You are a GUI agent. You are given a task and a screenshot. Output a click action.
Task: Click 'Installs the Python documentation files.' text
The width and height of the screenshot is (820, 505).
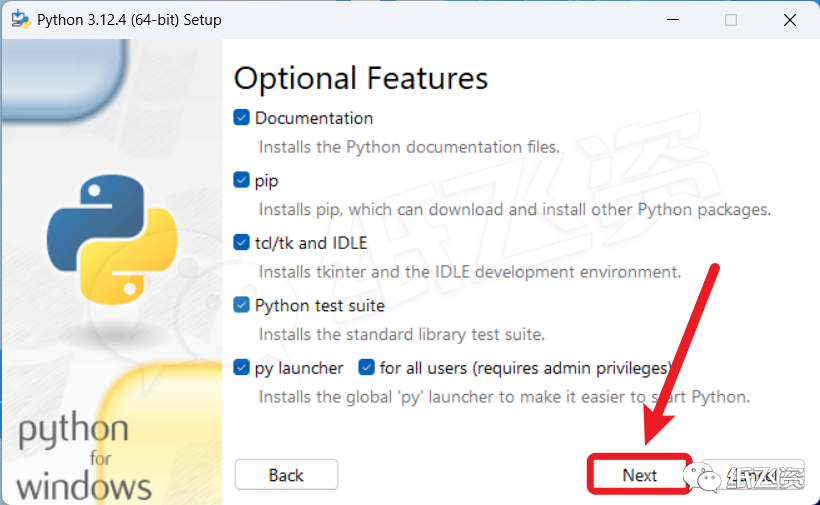409,147
